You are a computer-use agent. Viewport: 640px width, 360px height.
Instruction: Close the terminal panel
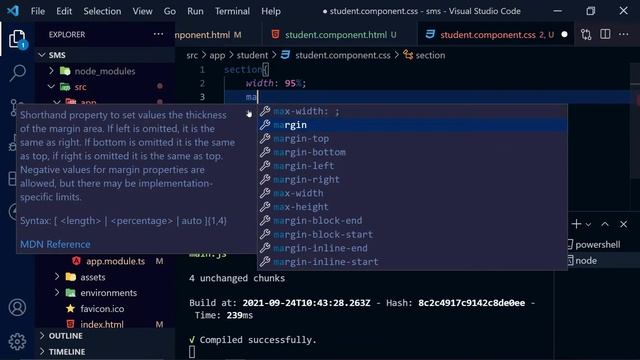point(623,224)
